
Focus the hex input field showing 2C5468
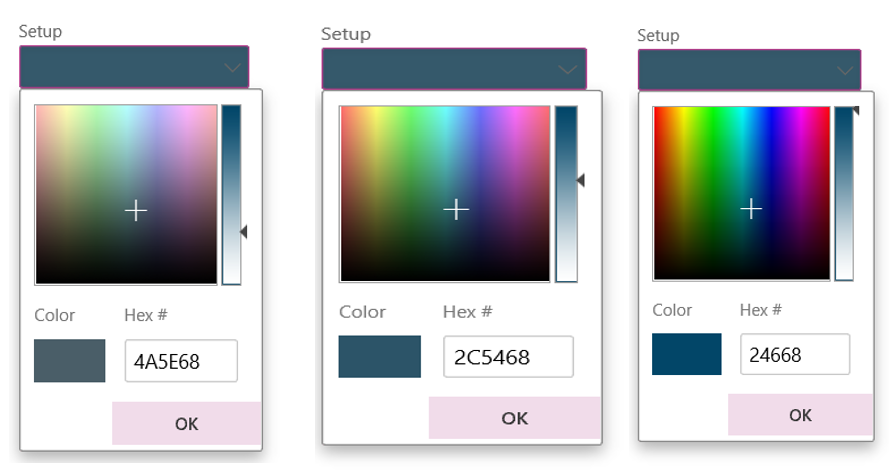(x=507, y=357)
